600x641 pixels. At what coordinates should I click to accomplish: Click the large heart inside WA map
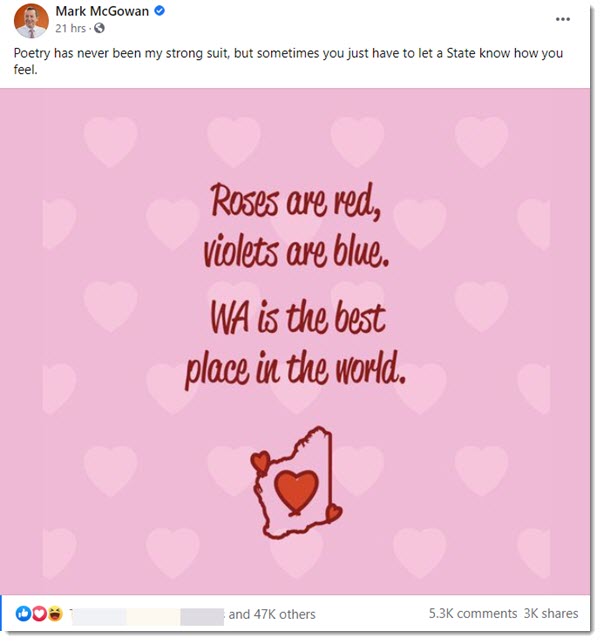(x=296, y=492)
